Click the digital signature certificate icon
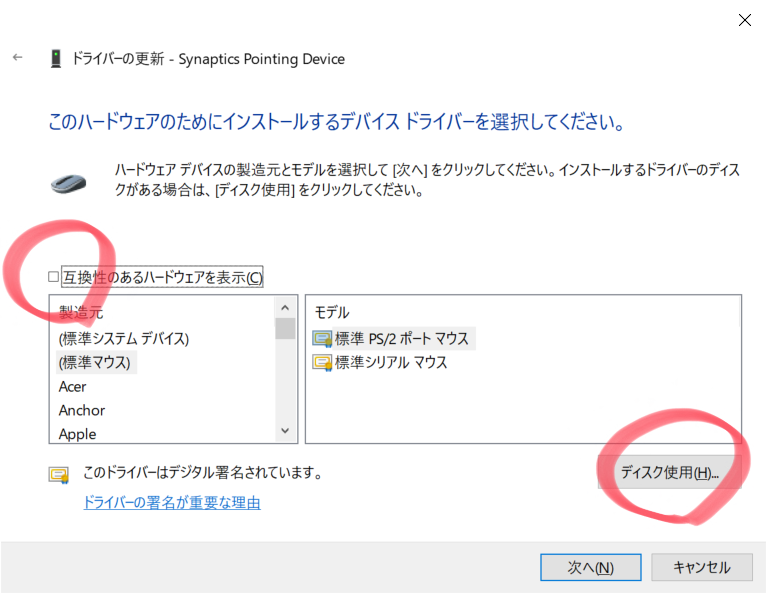 pos(59,473)
